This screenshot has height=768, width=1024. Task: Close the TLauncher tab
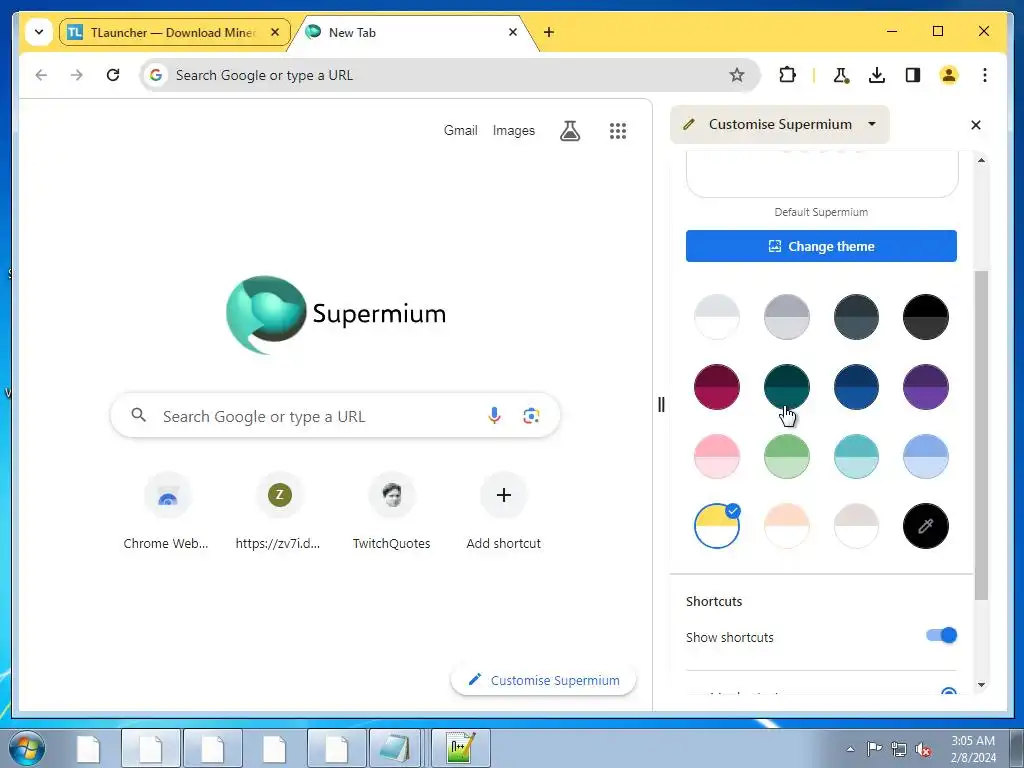[275, 32]
